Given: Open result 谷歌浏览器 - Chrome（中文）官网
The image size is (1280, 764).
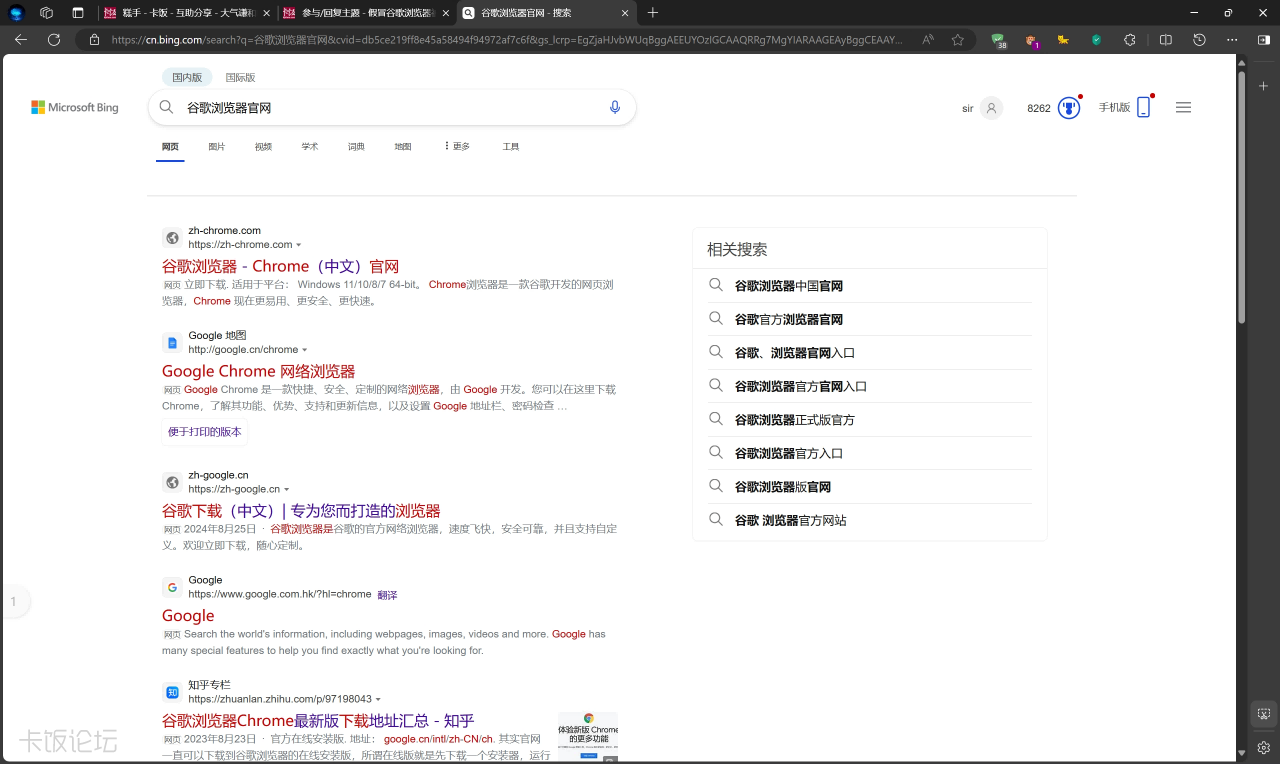Looking at the screenshot, I should coord(280,266).
